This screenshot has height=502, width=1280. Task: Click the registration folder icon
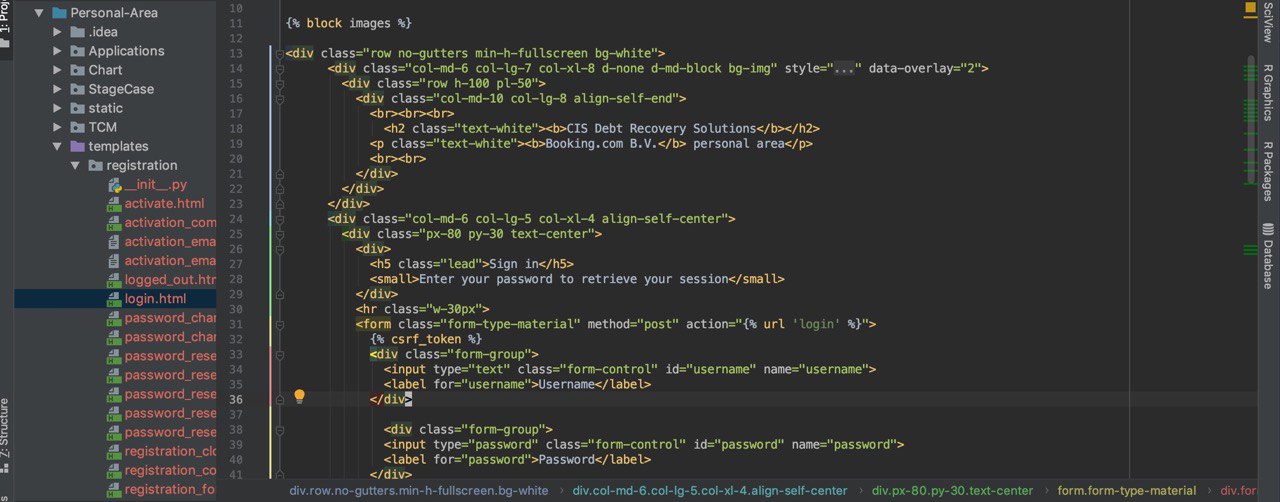pos(95,165)
